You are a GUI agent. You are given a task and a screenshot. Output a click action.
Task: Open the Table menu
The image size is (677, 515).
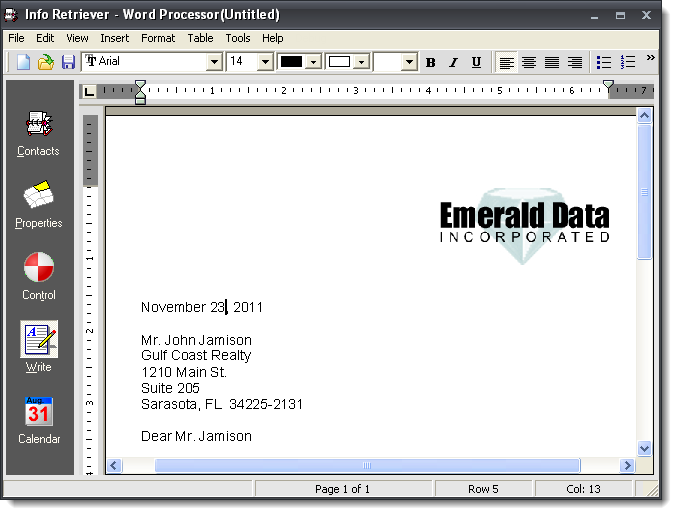200,38
